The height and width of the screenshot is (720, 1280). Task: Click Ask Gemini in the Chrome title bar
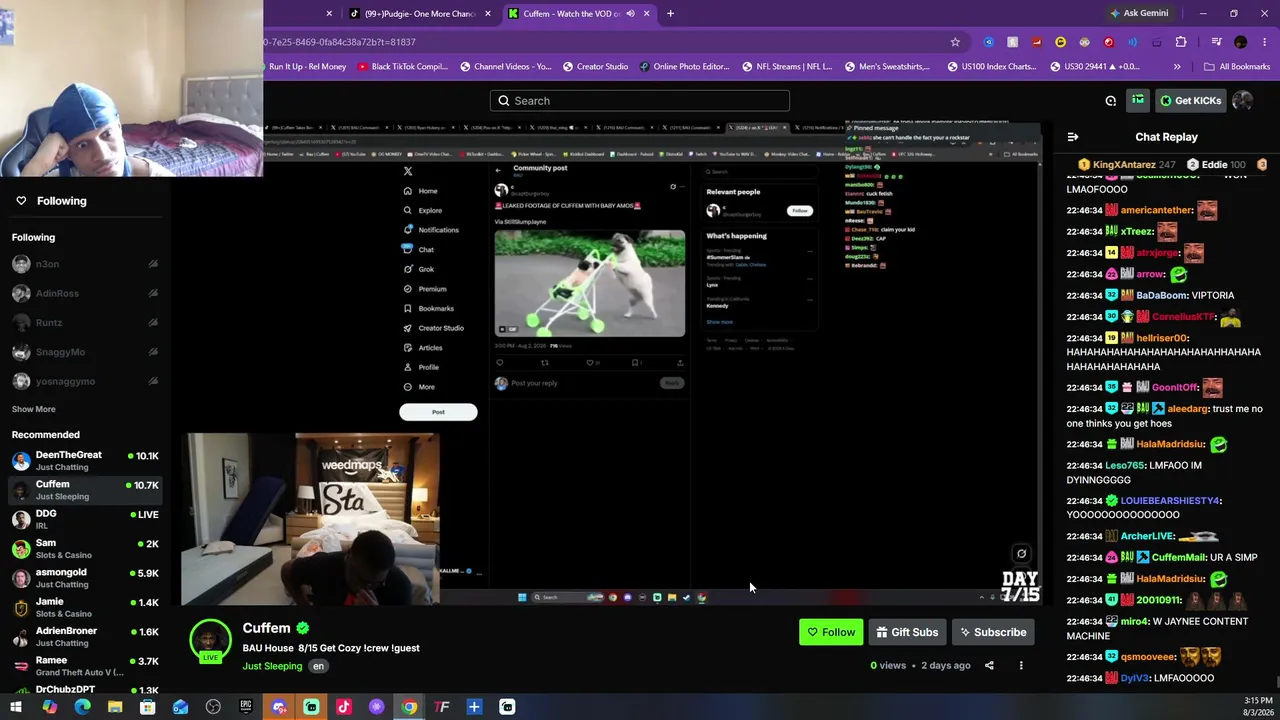pos(1139,14)
